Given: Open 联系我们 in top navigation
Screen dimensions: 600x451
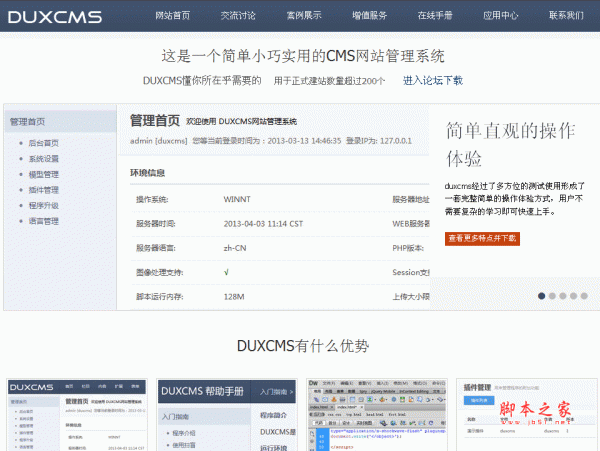Looking at the screenshot, I should tap(566, 15).
